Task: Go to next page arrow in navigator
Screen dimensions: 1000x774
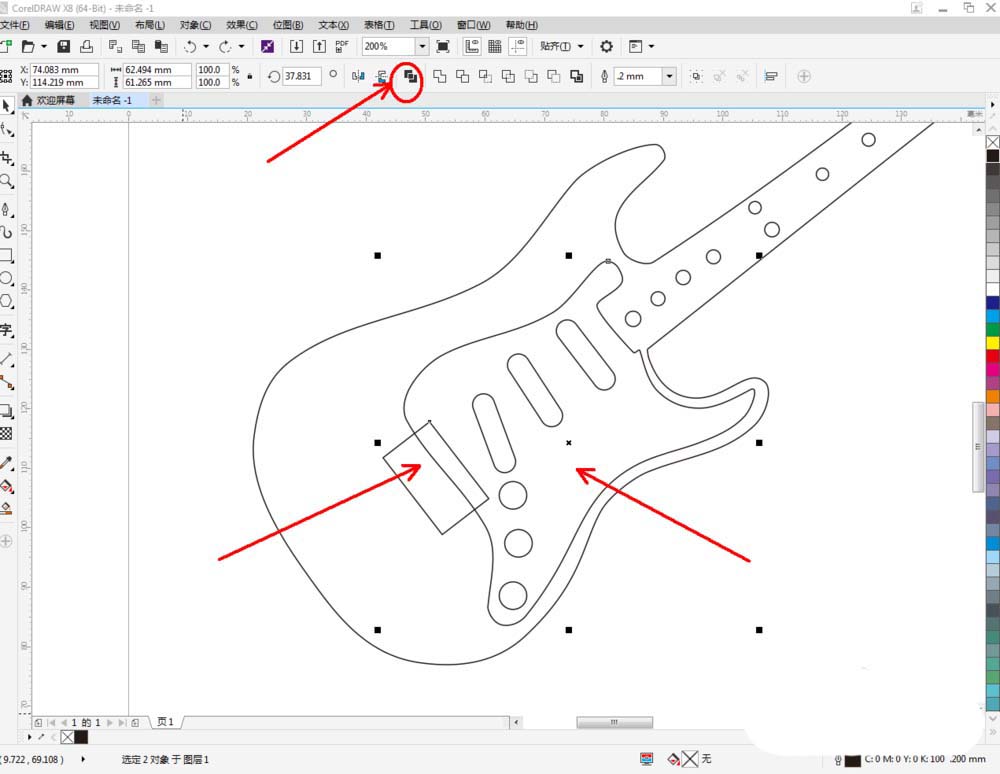Action: point(110,722)
